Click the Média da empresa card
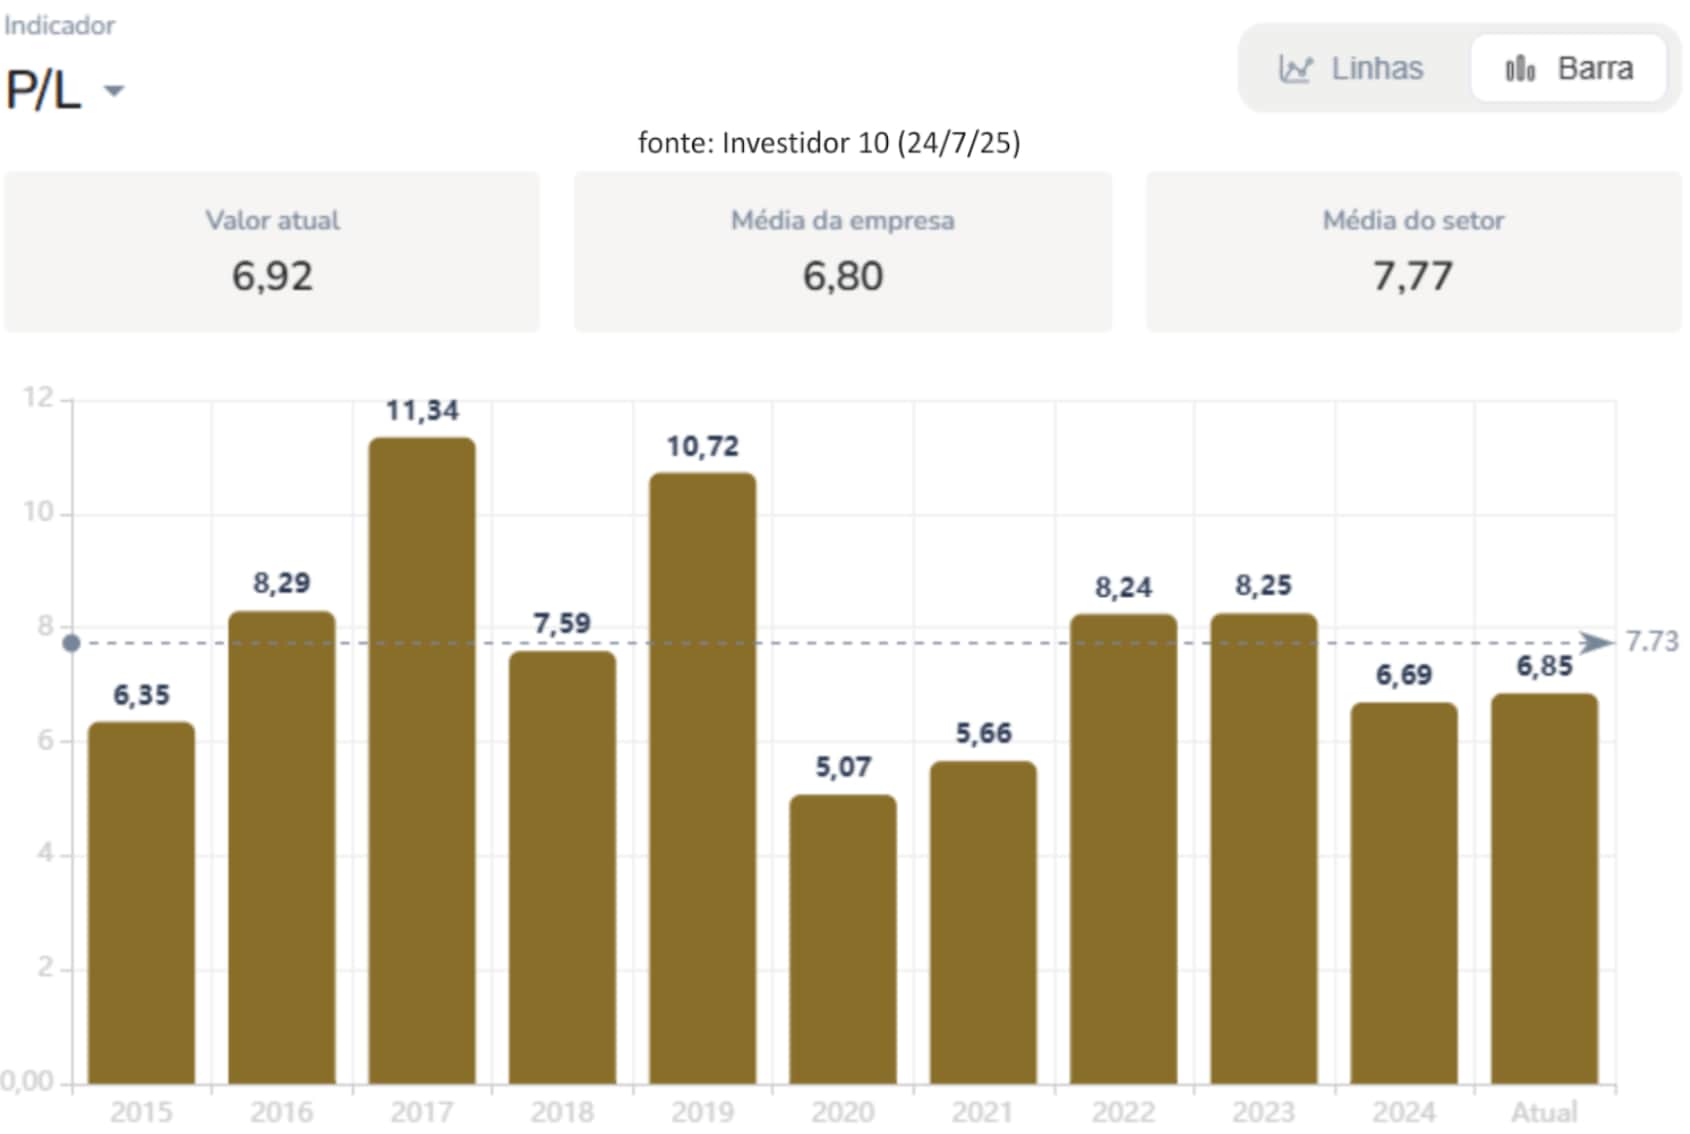Image resolution: width=1690 pixels, height=1134 pixels. pyautogui.click(x=842, y=252)
